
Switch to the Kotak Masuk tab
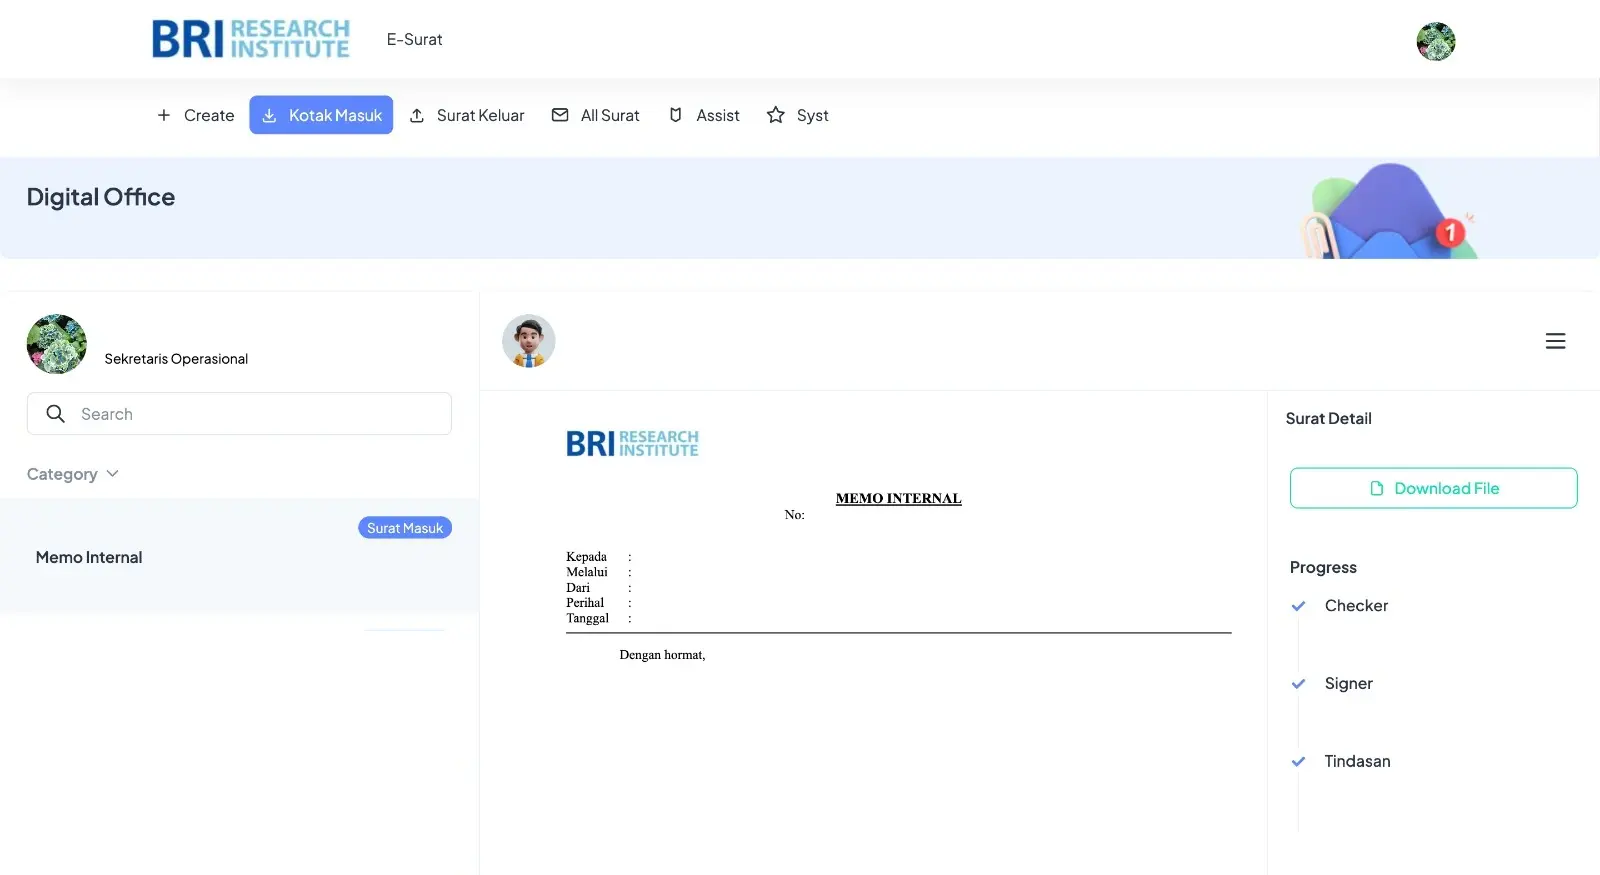[x=321, y=115]
